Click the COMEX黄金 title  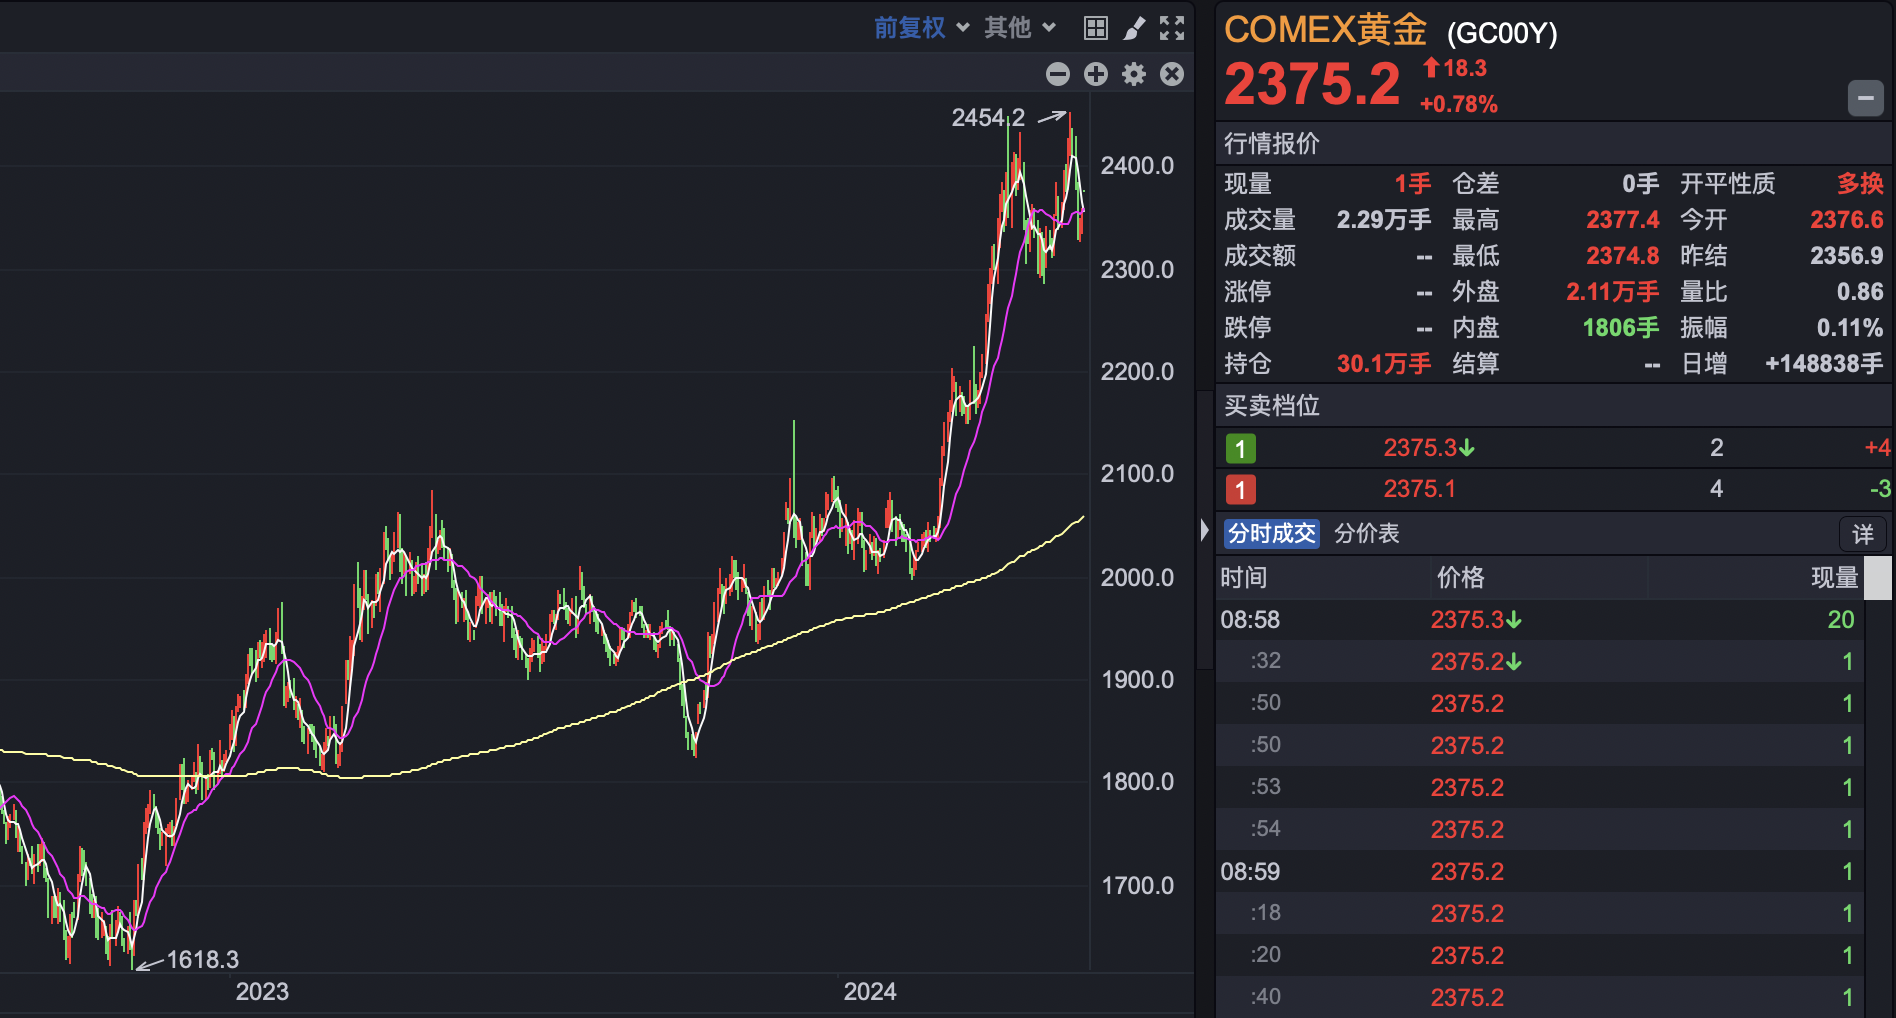pyautogui.click(x=1325, y=30)
